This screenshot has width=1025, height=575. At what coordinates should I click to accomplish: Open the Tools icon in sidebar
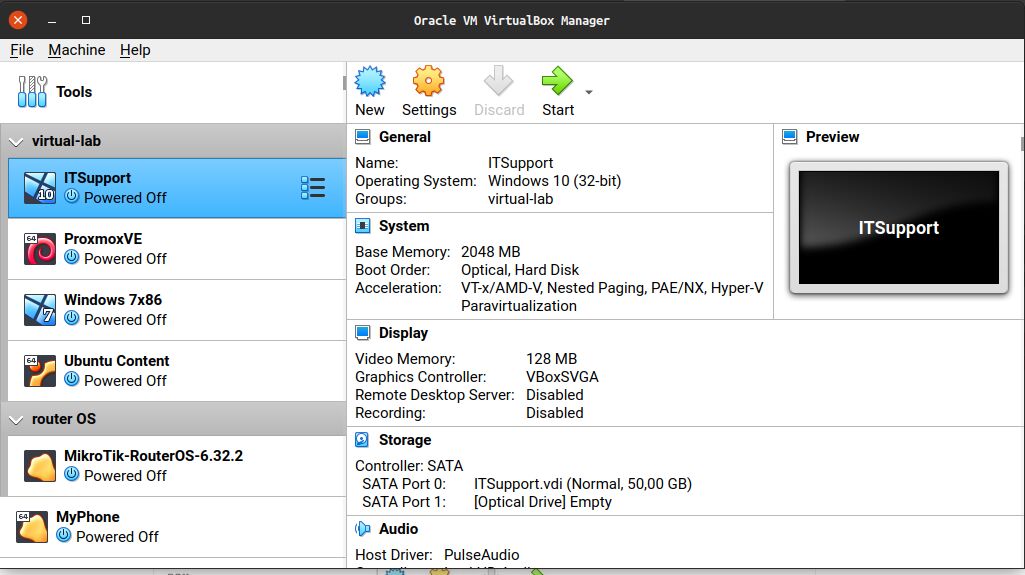coord(32,91)
